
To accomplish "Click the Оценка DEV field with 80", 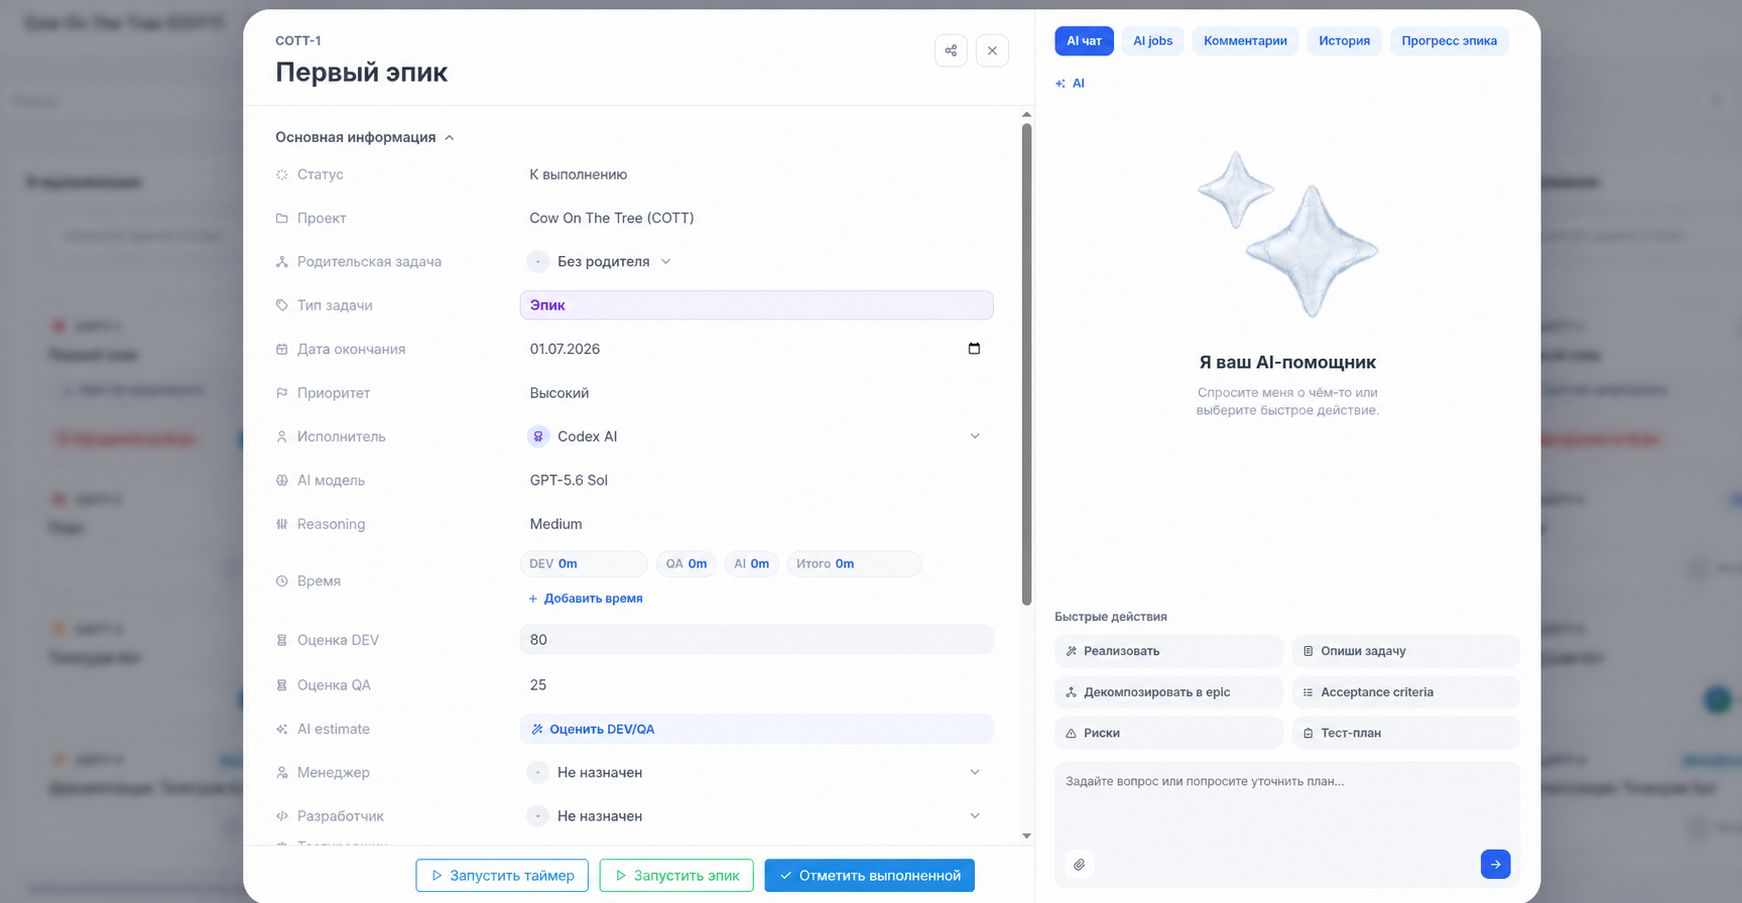I will [x=756, y=640].
